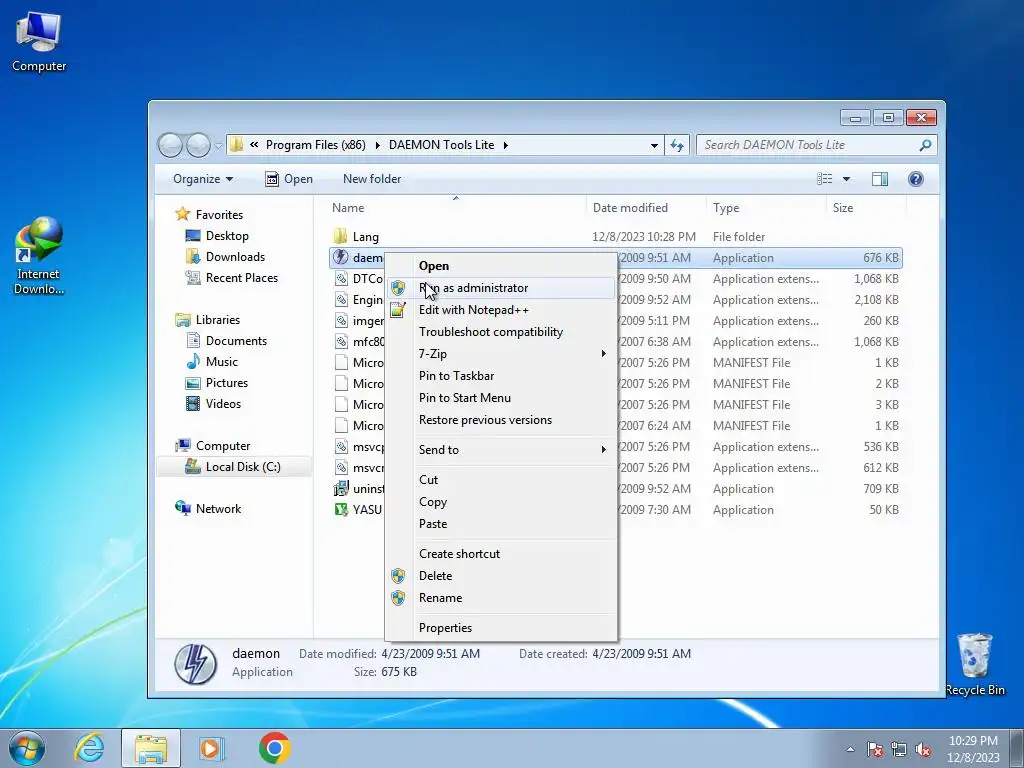Open the address bar history dropdown
Viewport: 1024px width, 768px height.
pos(654,145)
